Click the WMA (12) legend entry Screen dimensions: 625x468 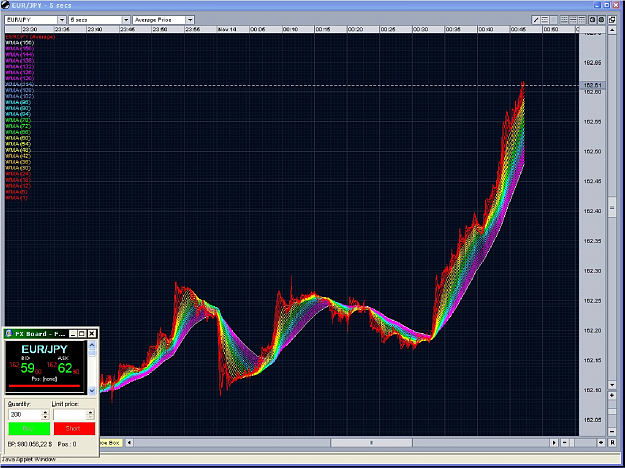click(18, 186)
